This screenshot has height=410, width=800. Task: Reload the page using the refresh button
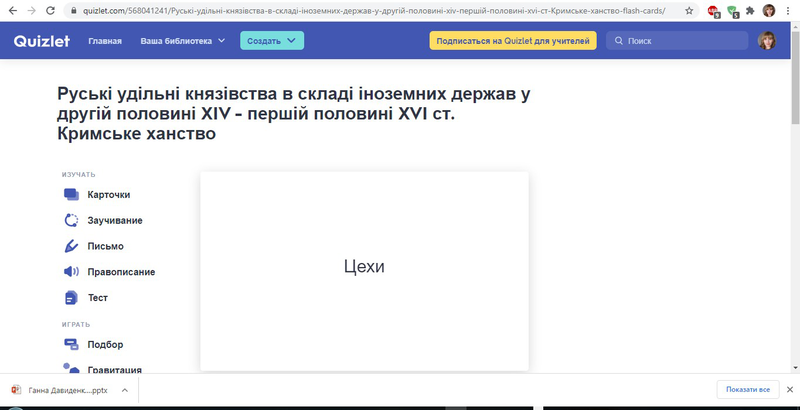pos(51,10)
